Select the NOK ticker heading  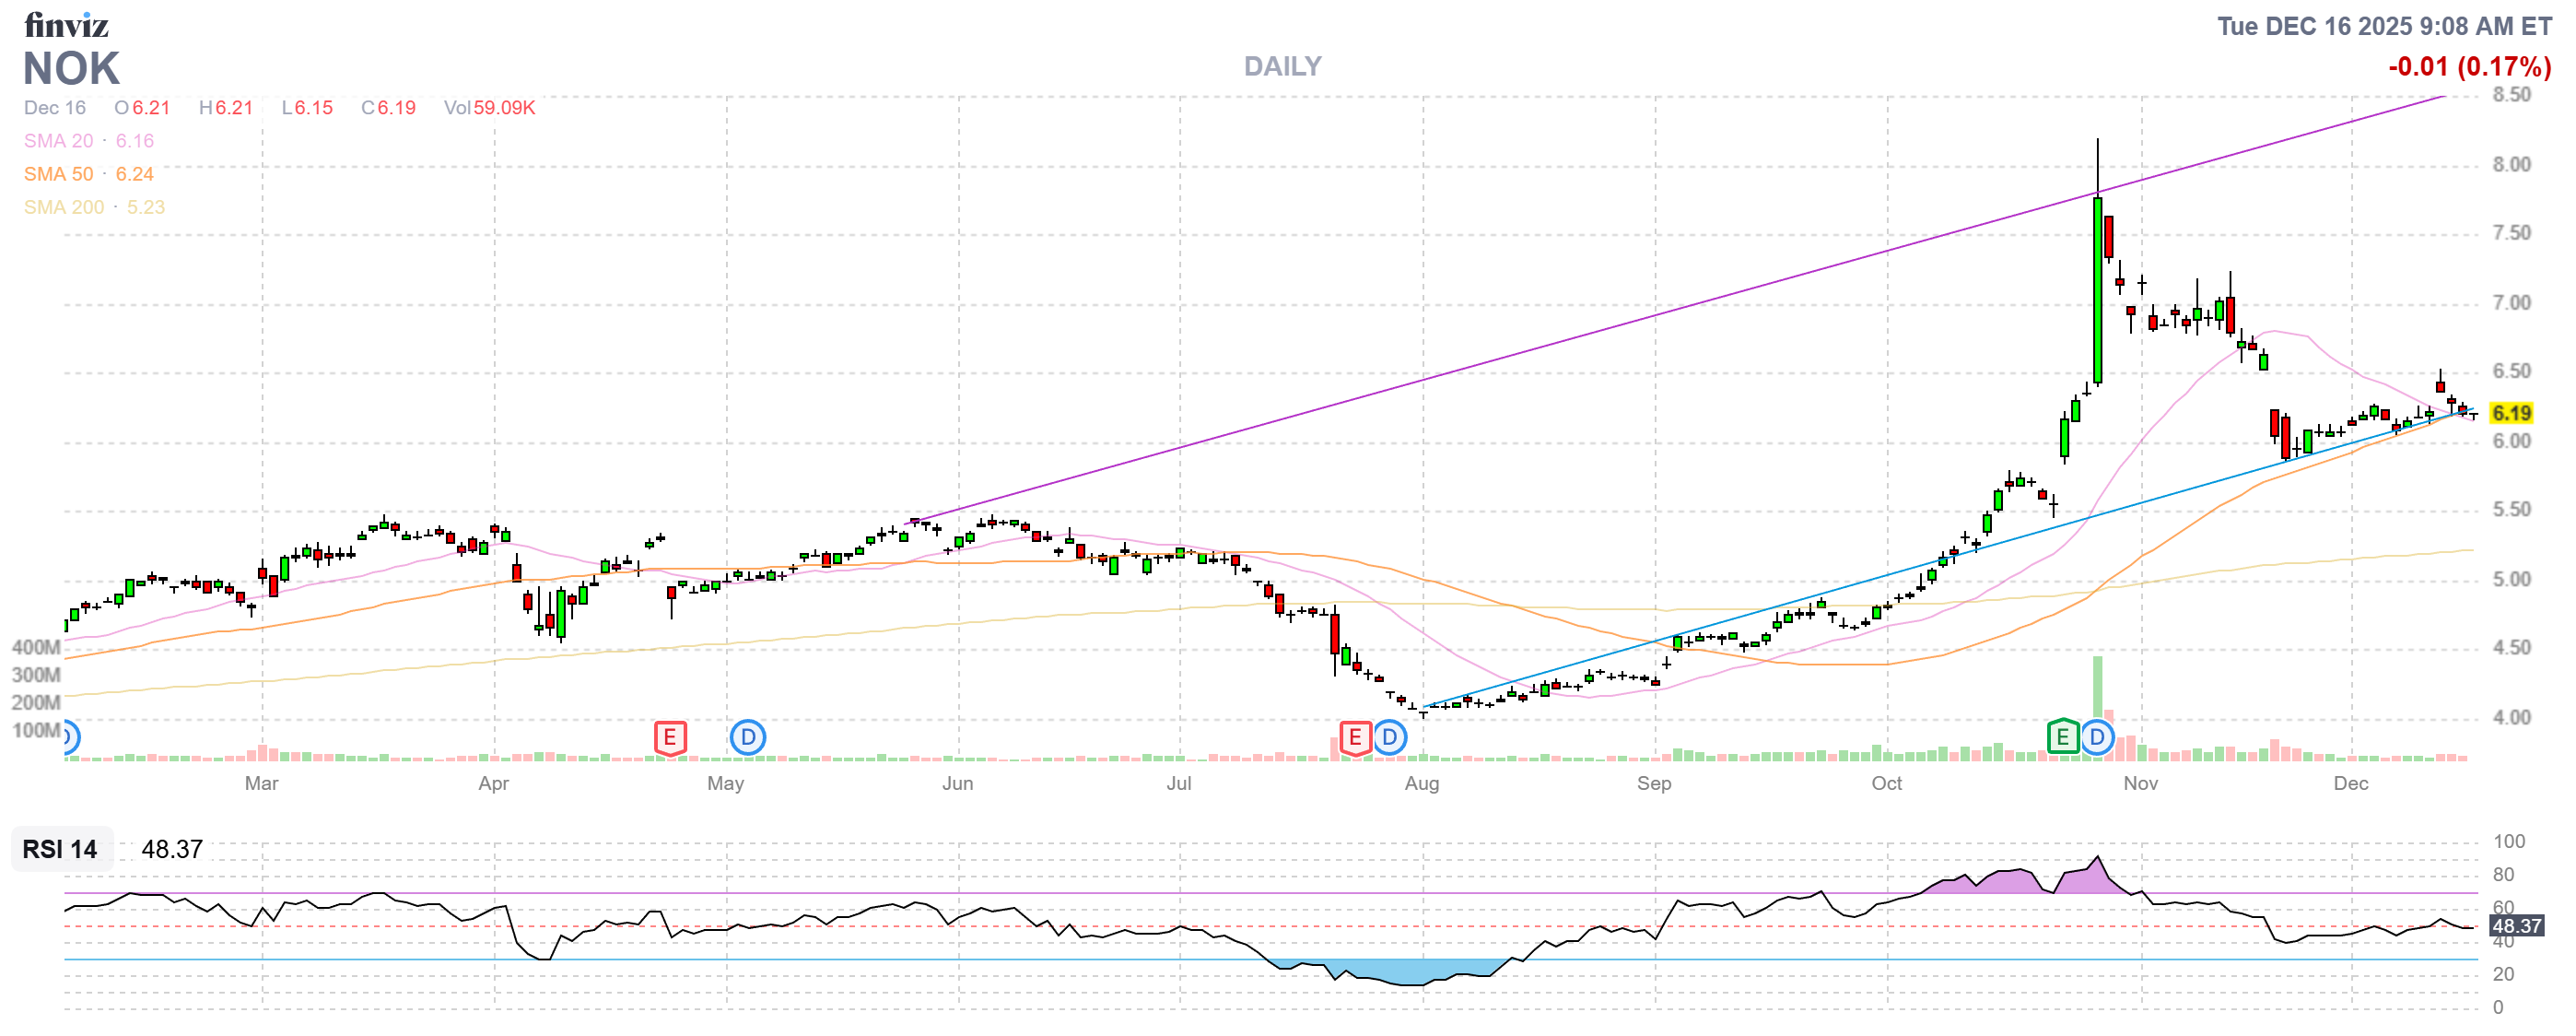pyautogui.click(x=70, y=70)
